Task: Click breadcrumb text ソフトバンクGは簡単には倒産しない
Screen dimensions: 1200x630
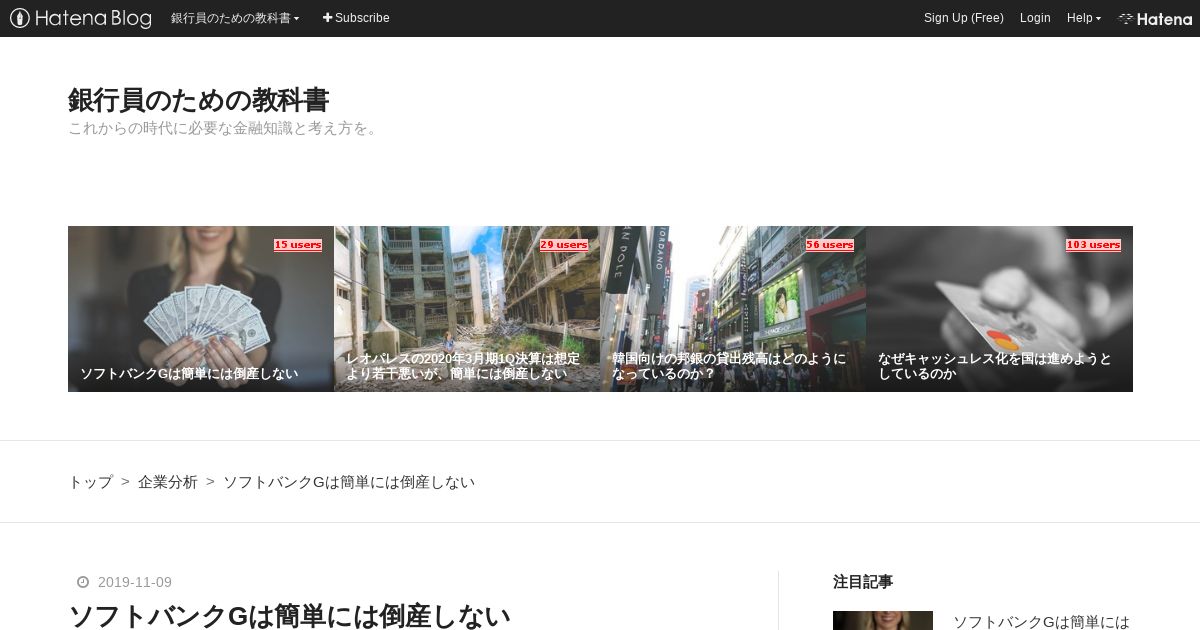Action: click(349, 482)
